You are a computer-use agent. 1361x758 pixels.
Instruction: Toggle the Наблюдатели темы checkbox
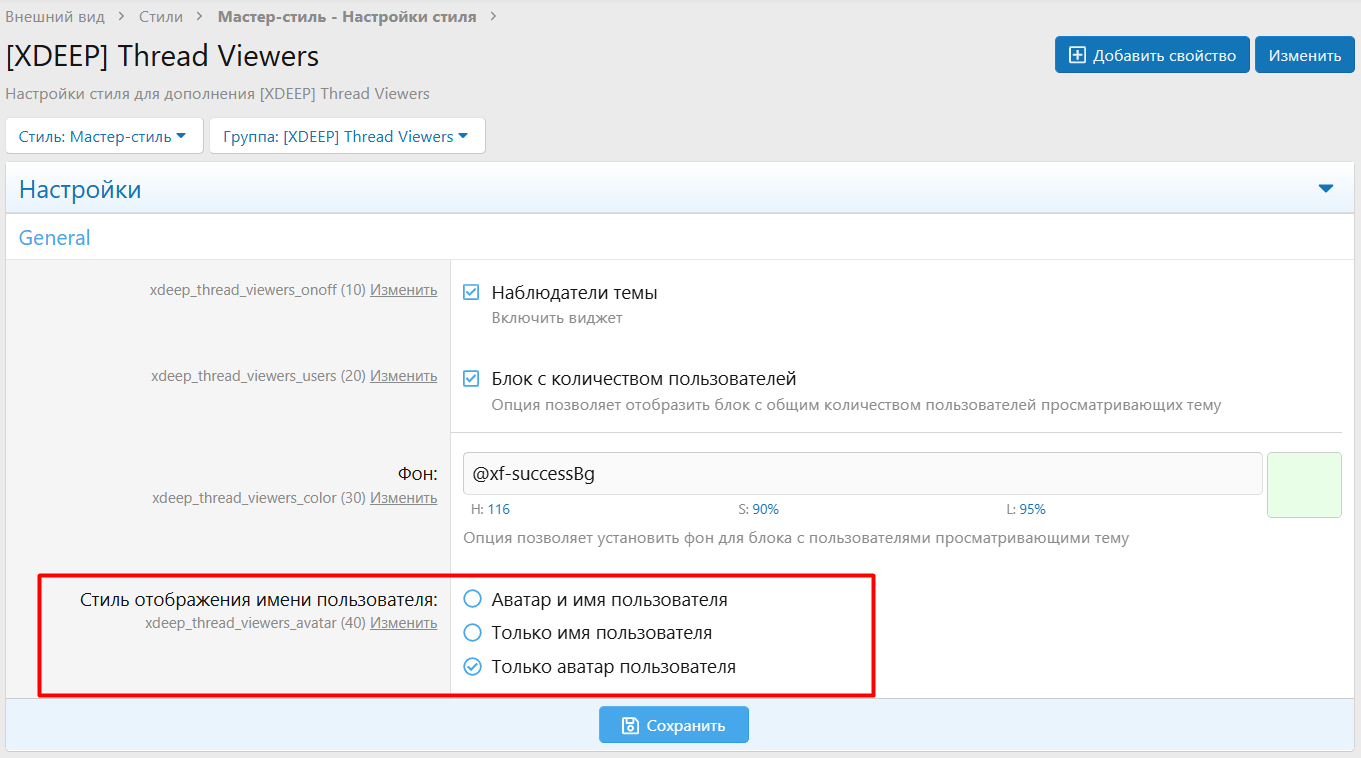(472, 292)
